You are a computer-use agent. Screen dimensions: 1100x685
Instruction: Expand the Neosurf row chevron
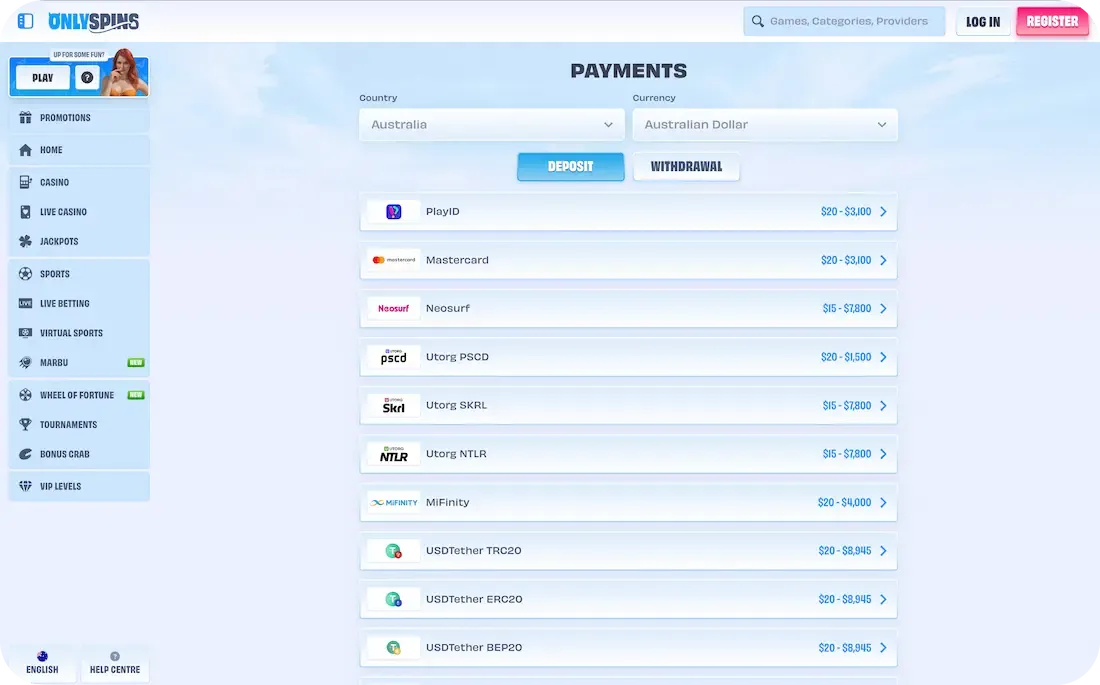tap(883, 308)
